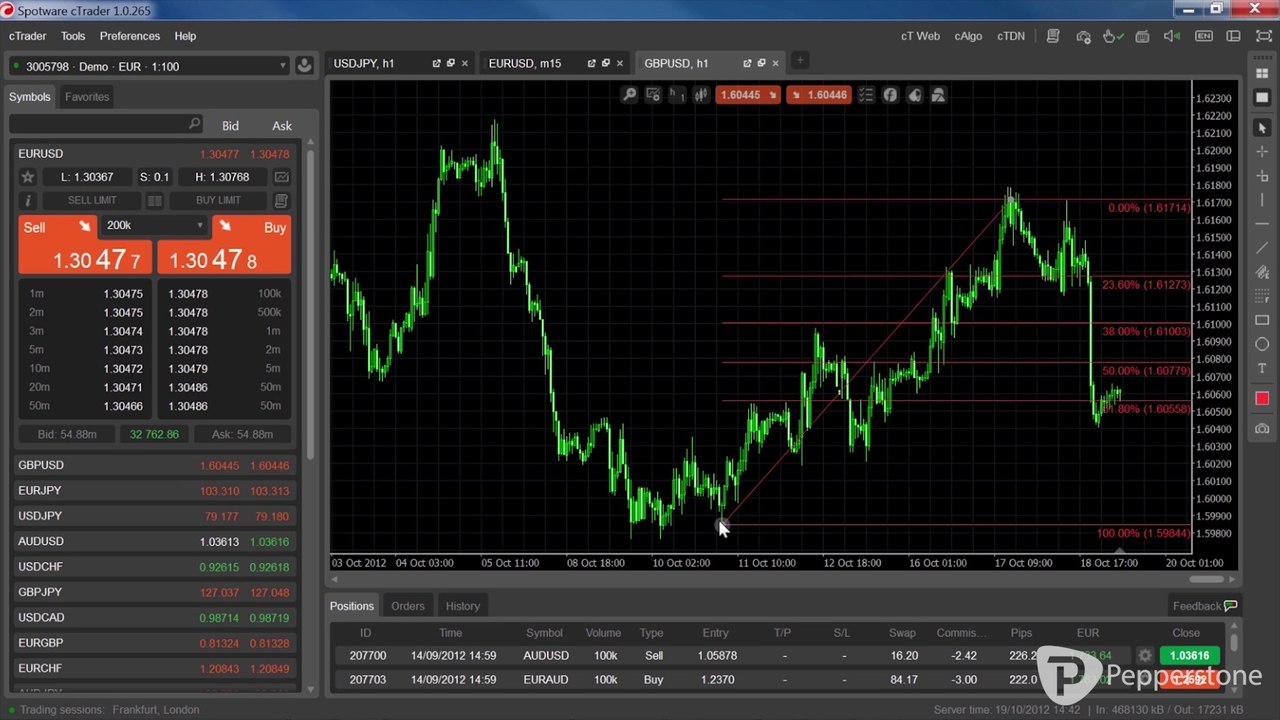Open the History tab
The width and height of the screenshot is (1280, 720).
[463, 606]
